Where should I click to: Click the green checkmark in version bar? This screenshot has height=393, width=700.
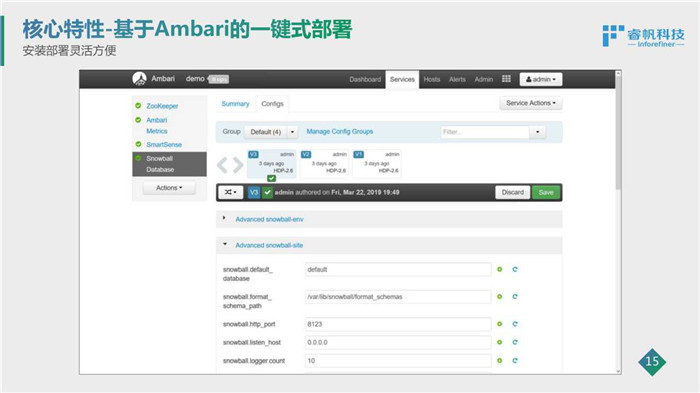pyautogui.click(x=267, y=192)
